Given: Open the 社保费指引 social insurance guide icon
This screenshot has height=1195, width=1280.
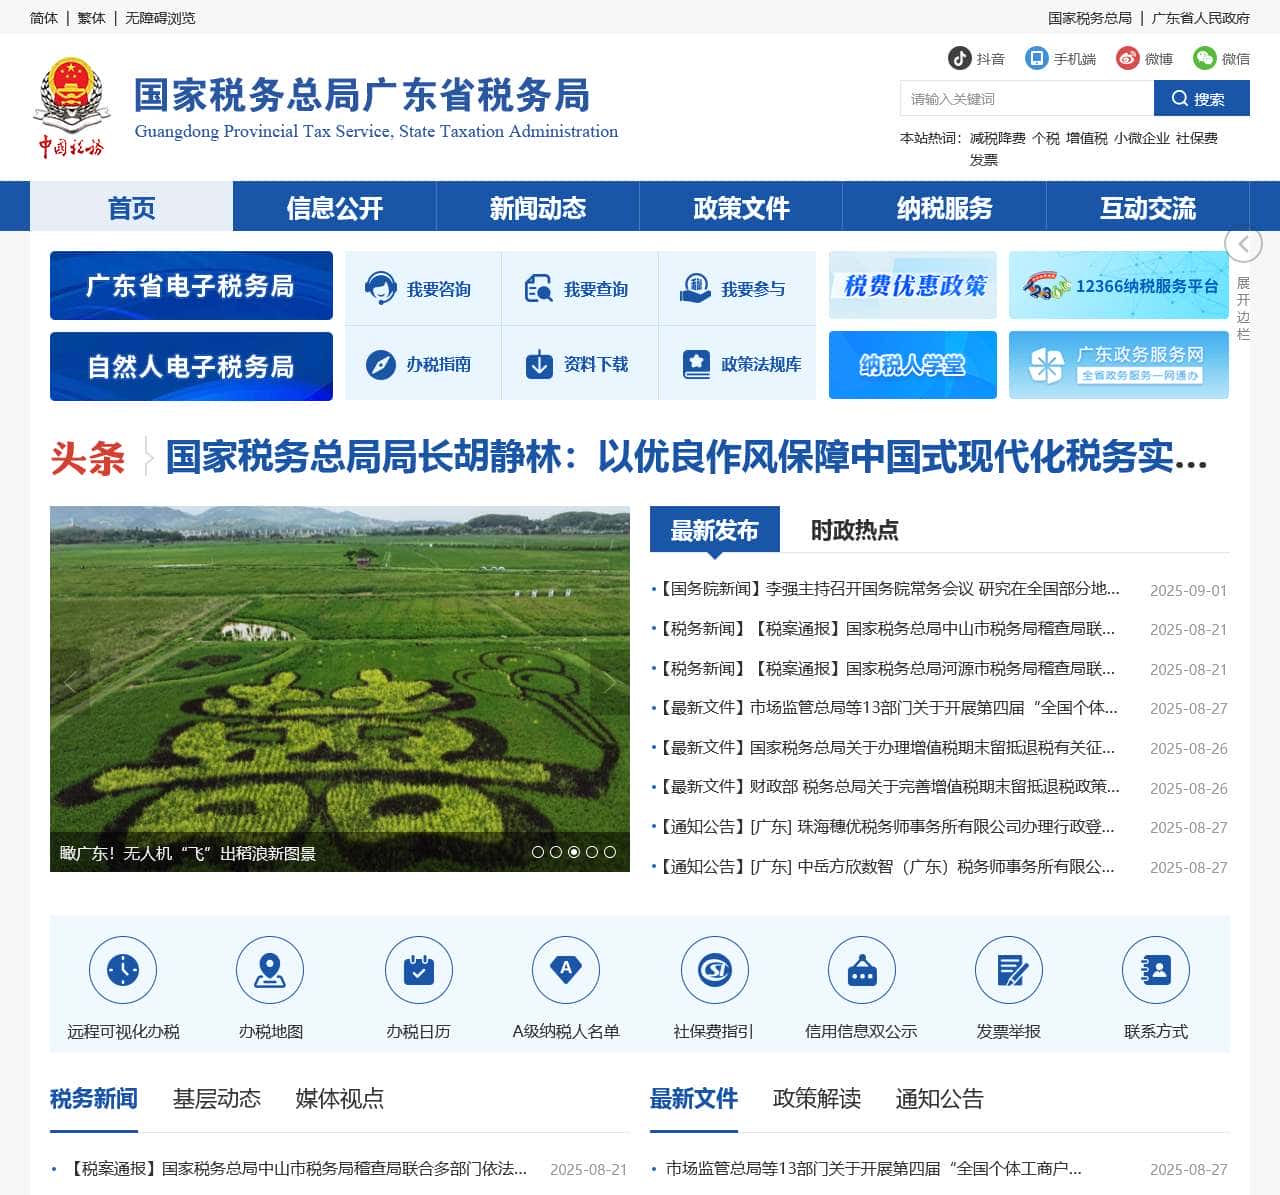Looking at the screenshot, I should click(714, 969).
